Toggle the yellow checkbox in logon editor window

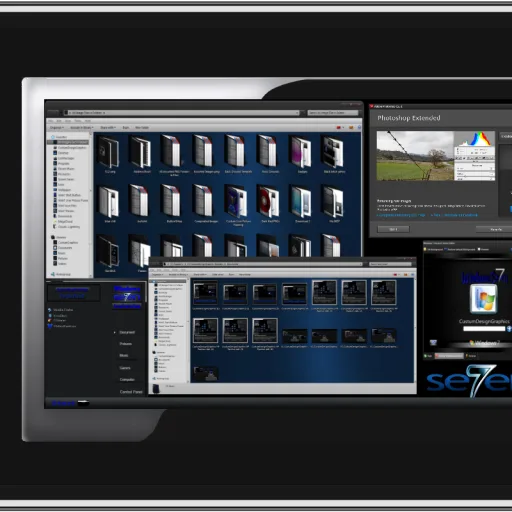(425, 249)
